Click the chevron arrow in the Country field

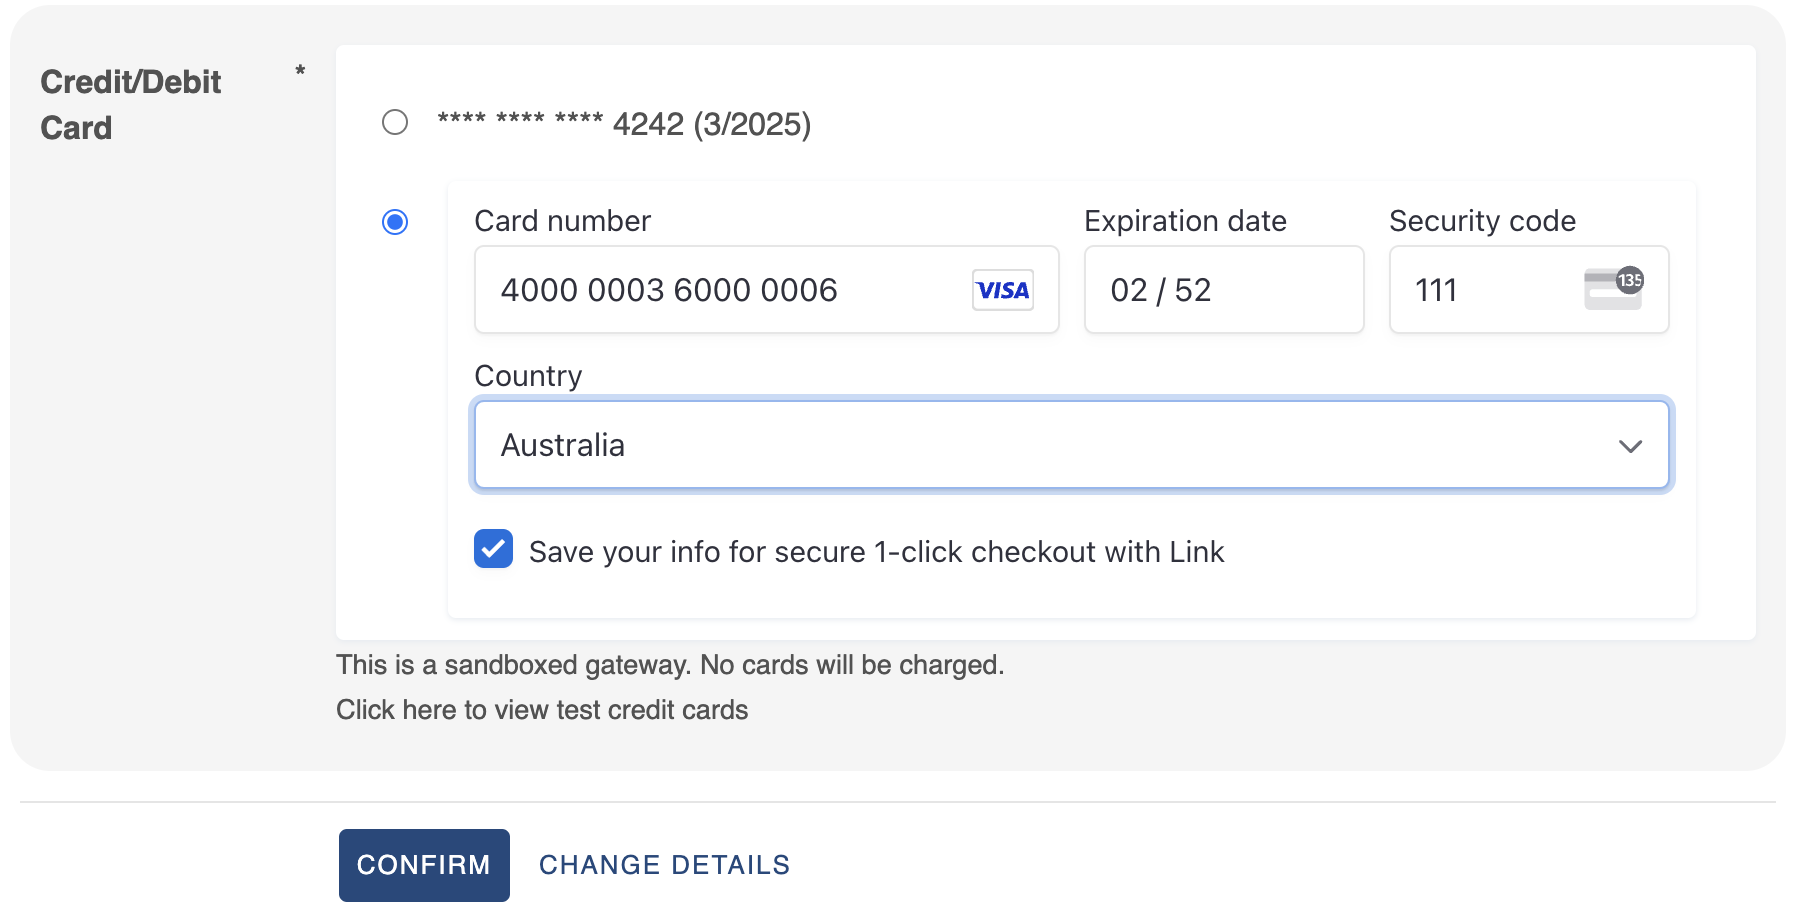[x=1630, y=446]
